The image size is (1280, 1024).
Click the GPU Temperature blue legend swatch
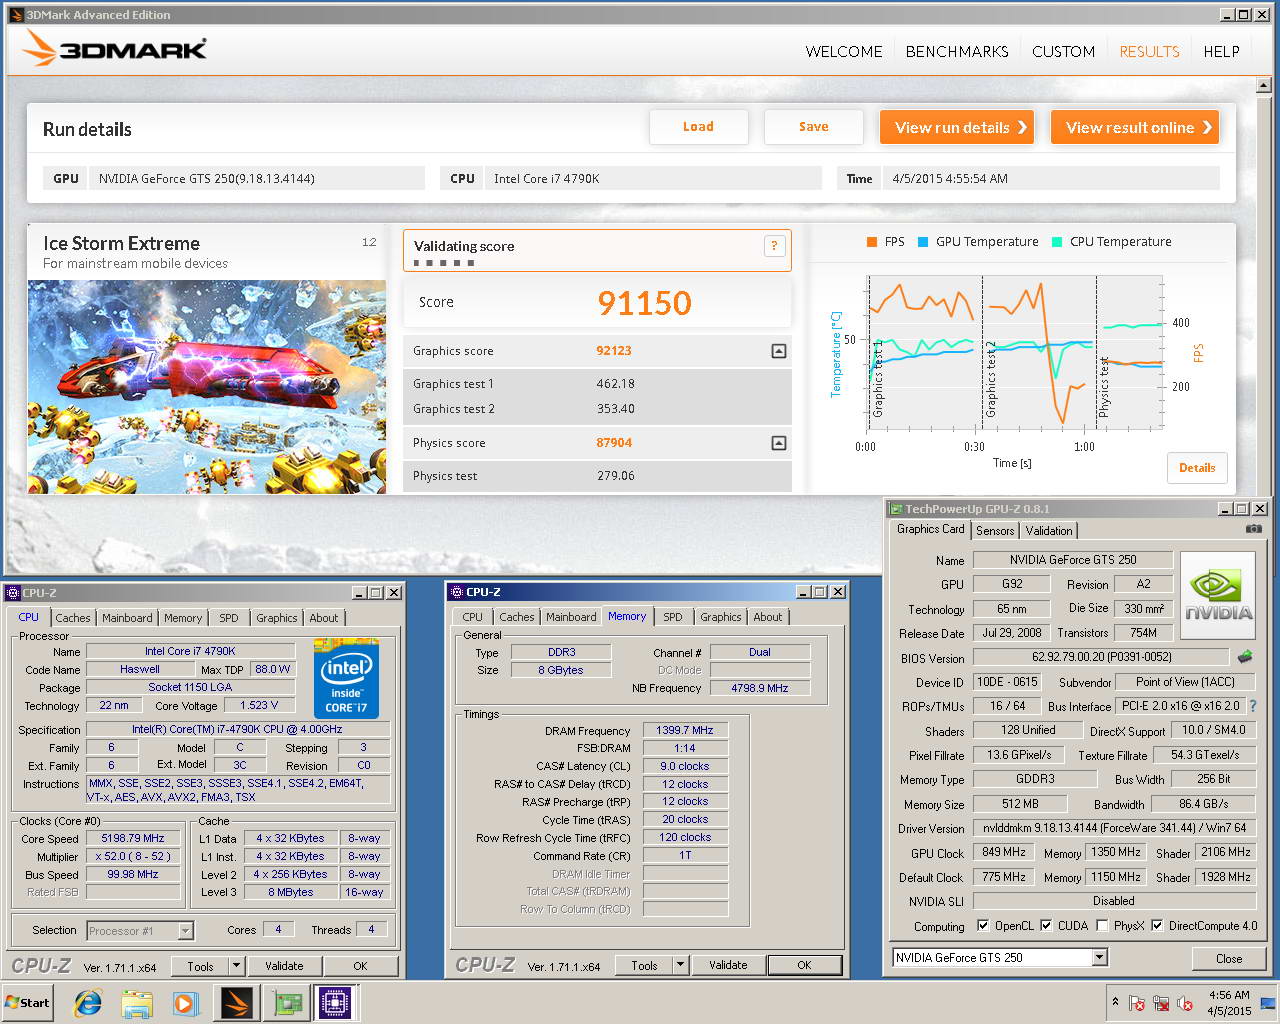pyautogui.click(x=923, y=242)
